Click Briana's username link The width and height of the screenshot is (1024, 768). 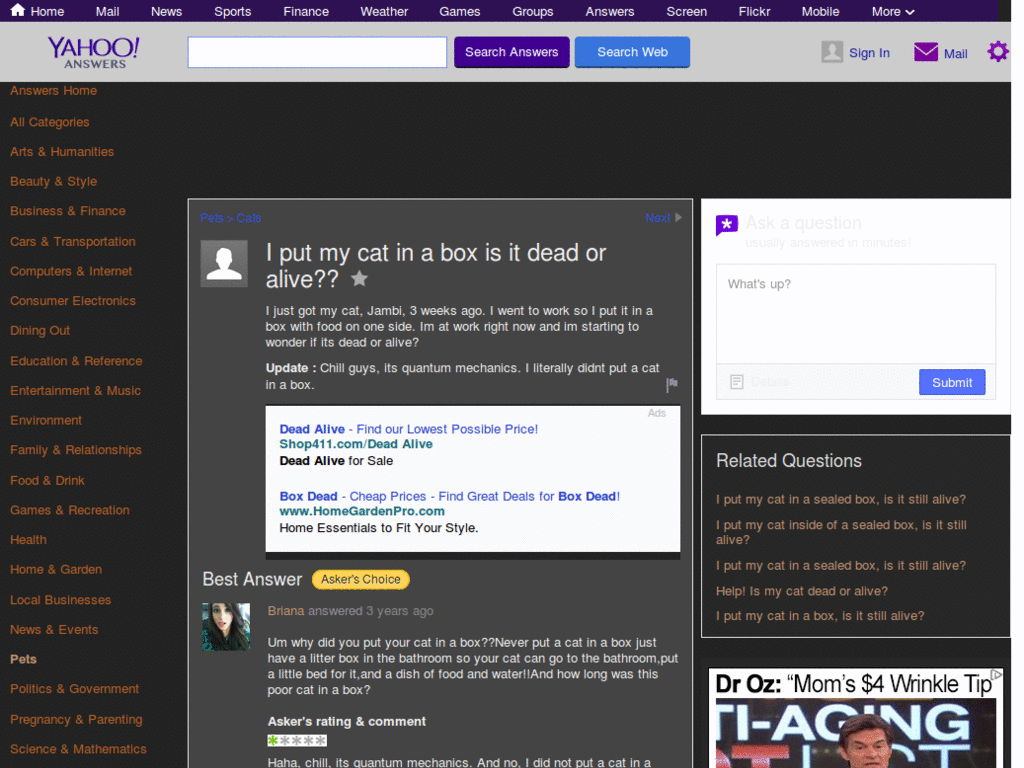pyautogui.click(x=286, y=611)
